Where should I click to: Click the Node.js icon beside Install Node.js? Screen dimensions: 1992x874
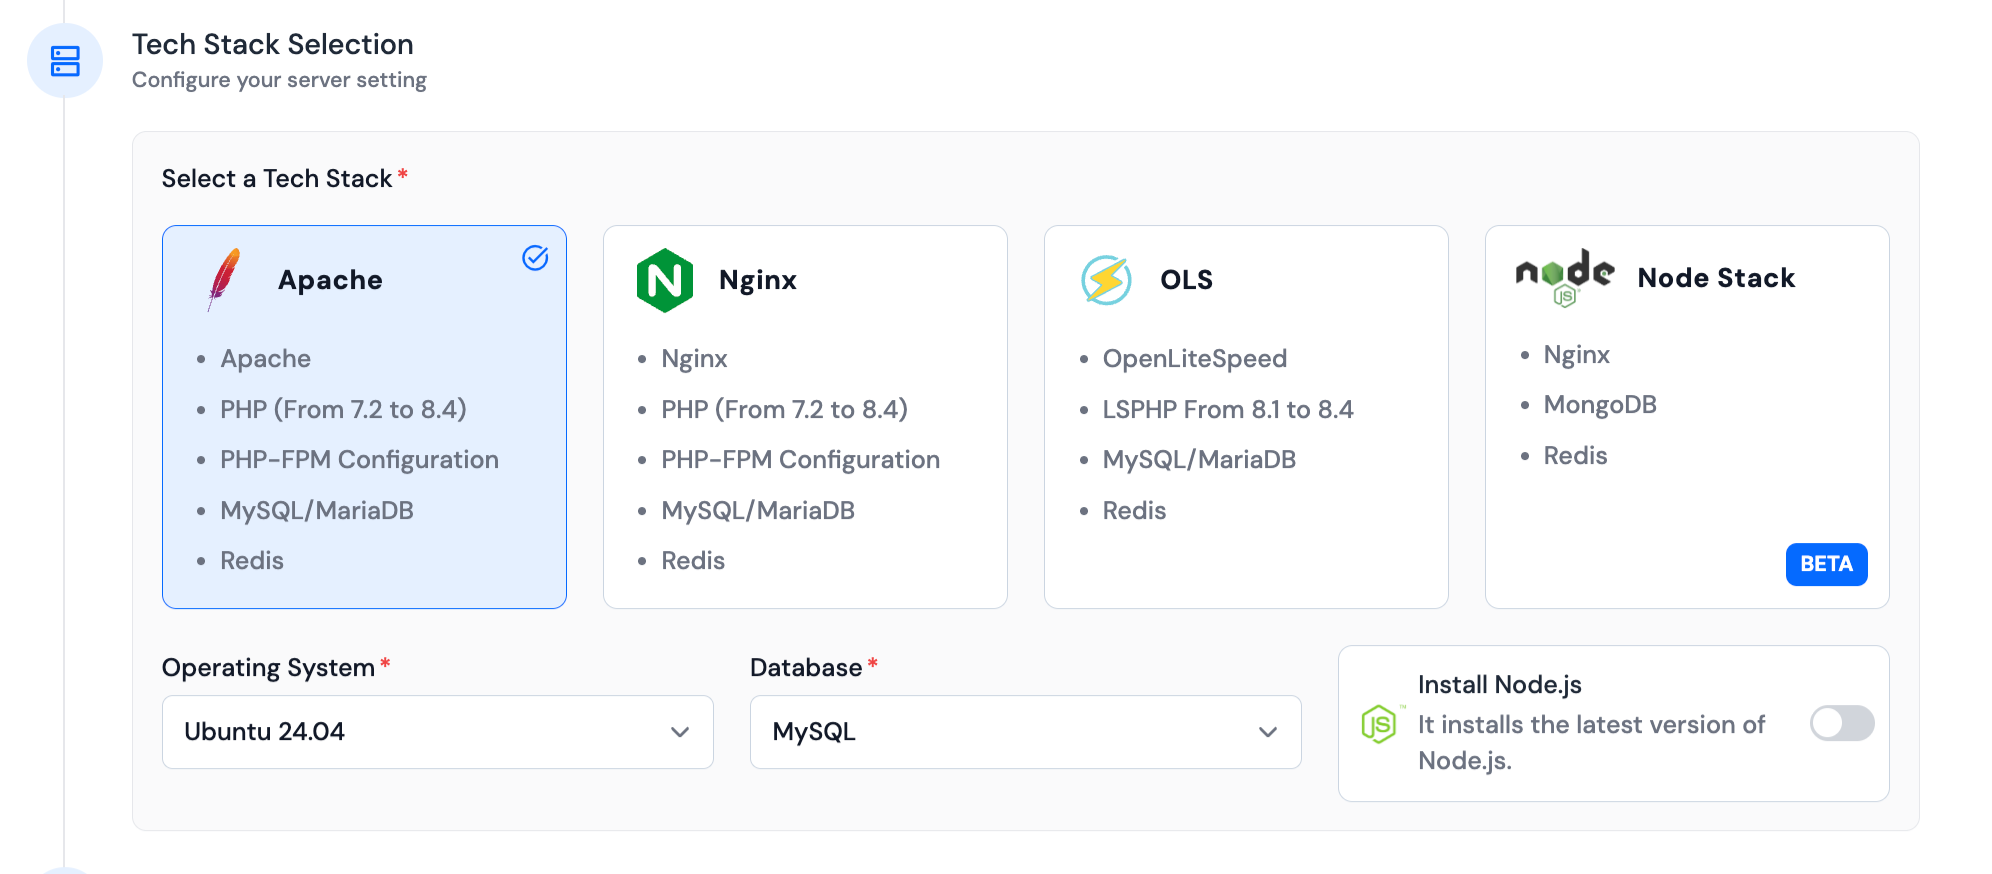pos(1379,723)
